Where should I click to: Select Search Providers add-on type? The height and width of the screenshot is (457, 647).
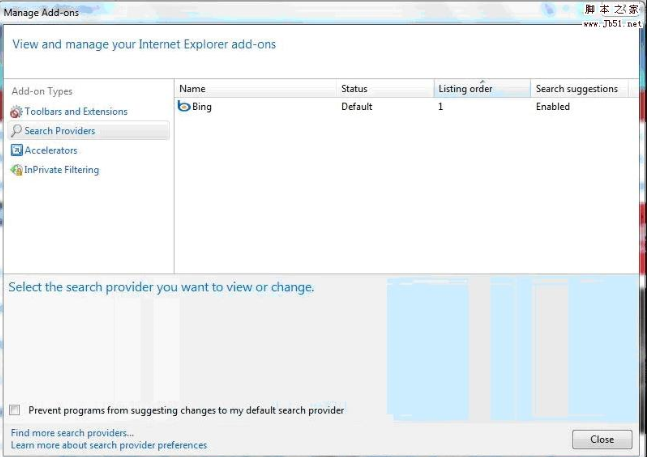pyautogui.click(x=60, y=131)
